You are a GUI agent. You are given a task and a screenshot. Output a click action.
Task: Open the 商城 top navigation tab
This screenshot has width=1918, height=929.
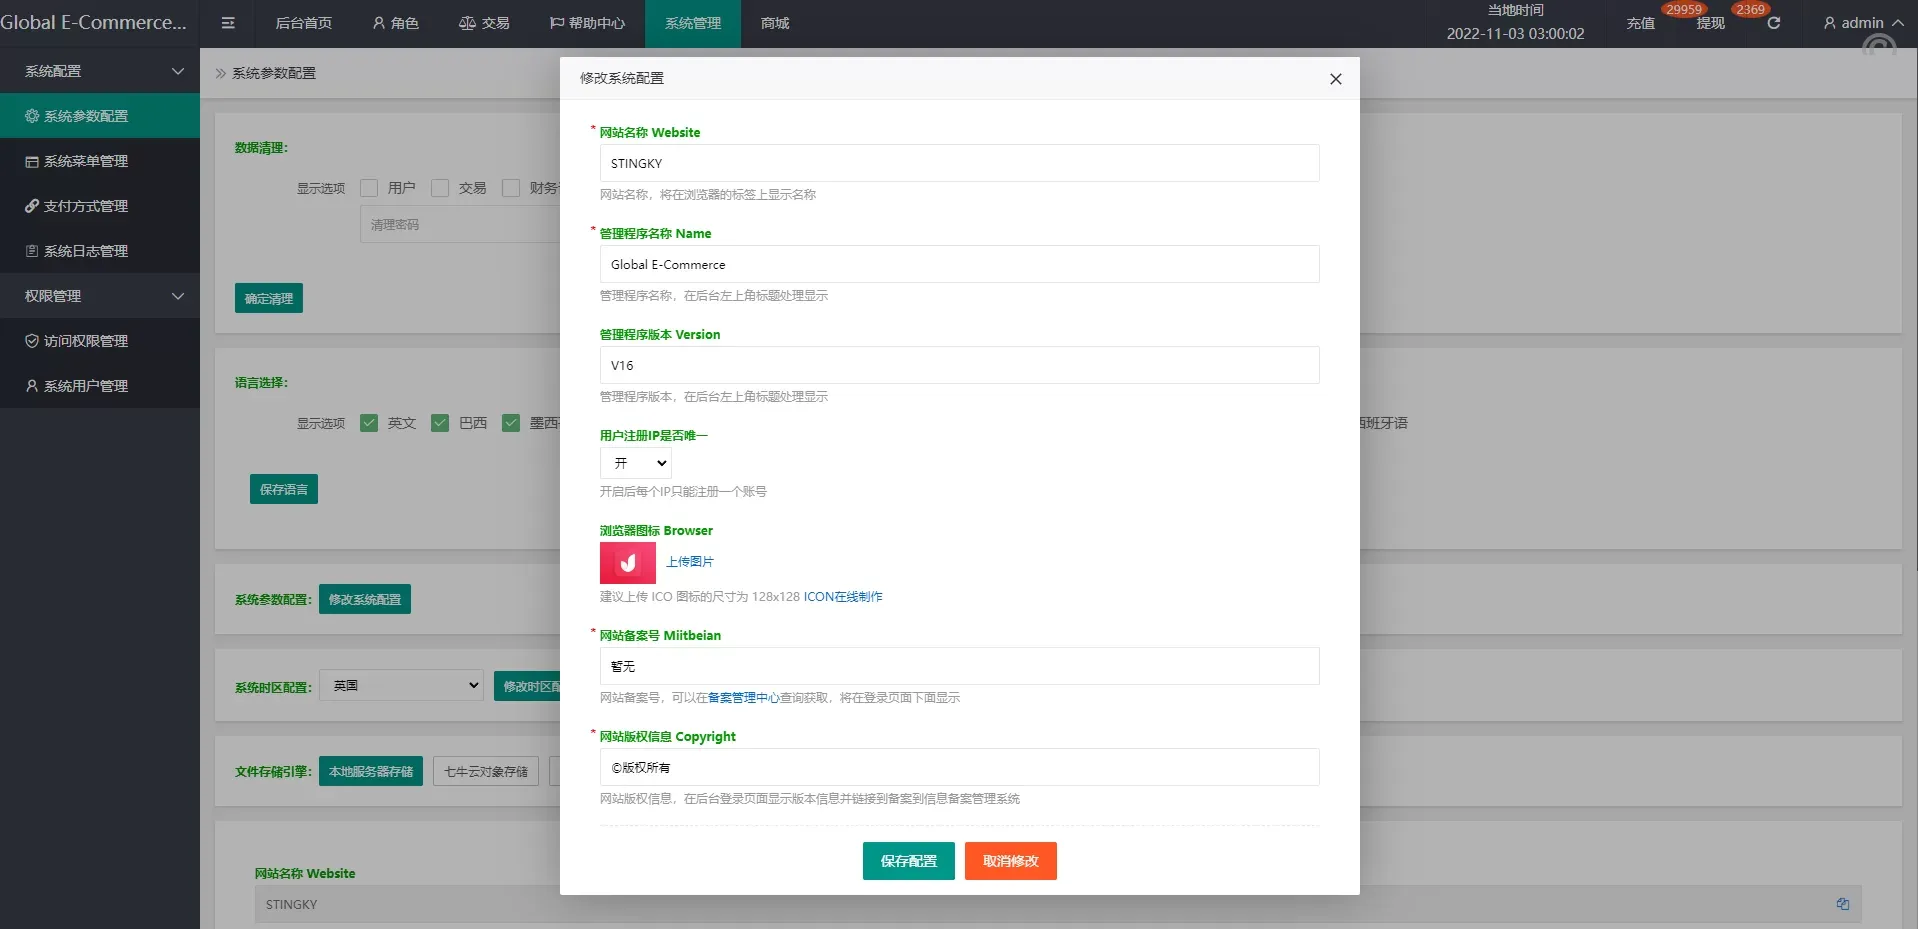(x=774, y=23)
